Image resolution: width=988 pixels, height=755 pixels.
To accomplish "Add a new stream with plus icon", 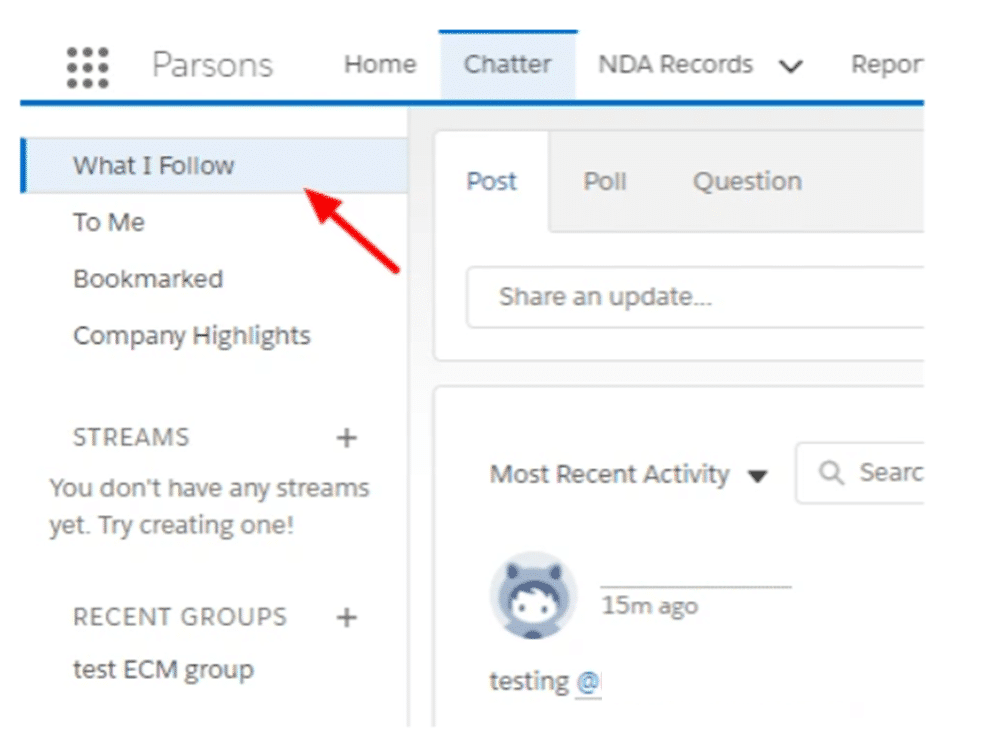I will pos(346,438).
